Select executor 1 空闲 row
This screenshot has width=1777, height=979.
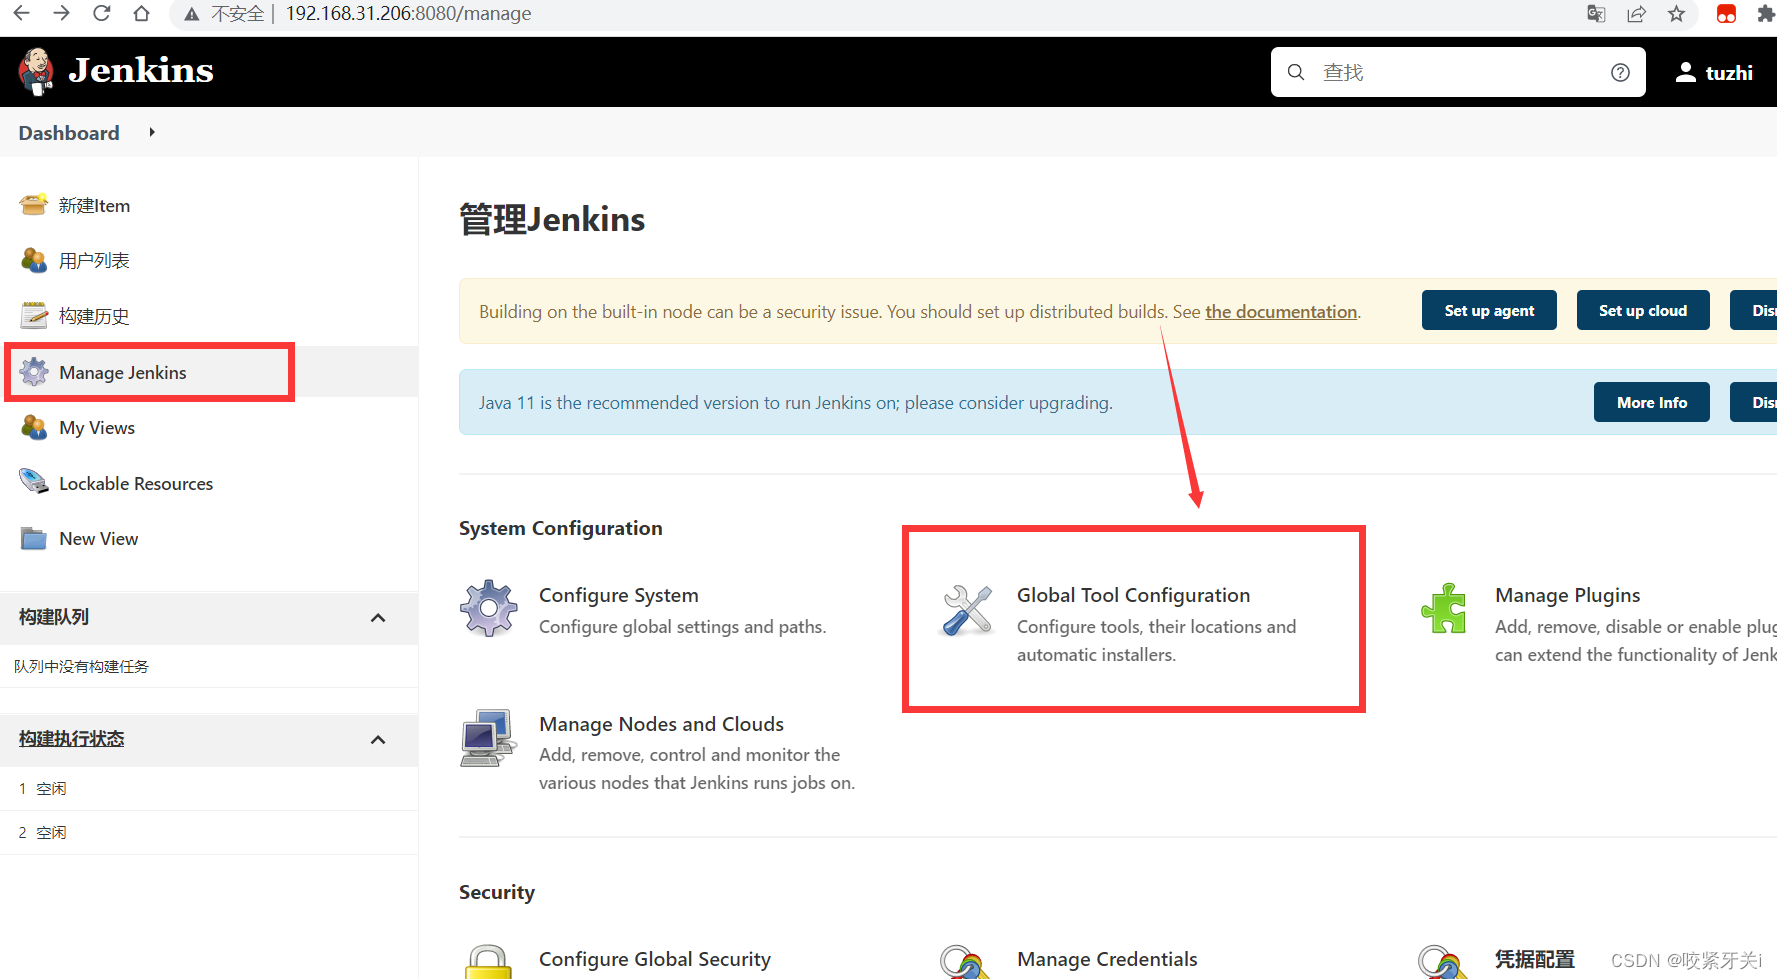209,789
